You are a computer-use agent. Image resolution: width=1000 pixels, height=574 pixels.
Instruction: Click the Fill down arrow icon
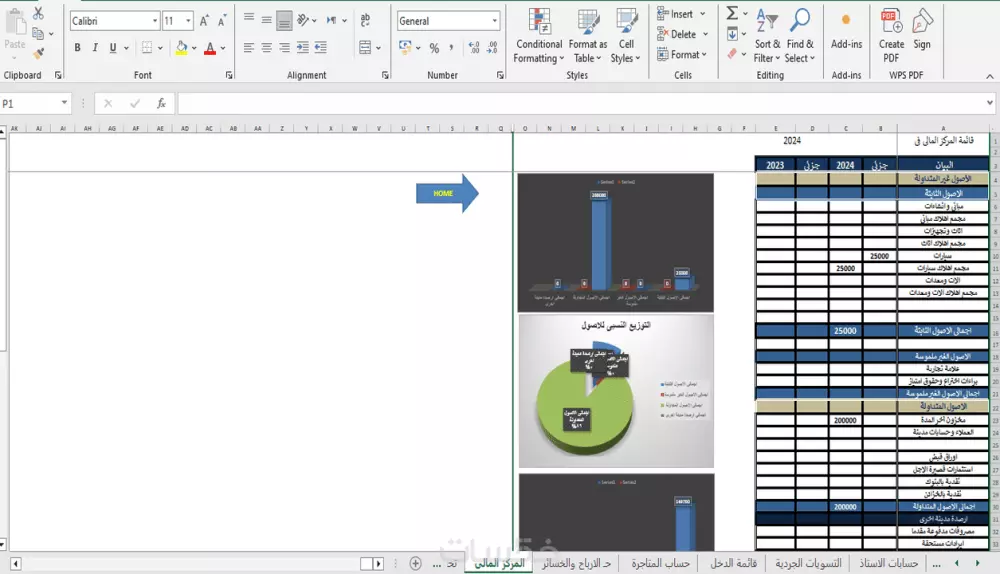pyautogui.click(x=732, y=34)
